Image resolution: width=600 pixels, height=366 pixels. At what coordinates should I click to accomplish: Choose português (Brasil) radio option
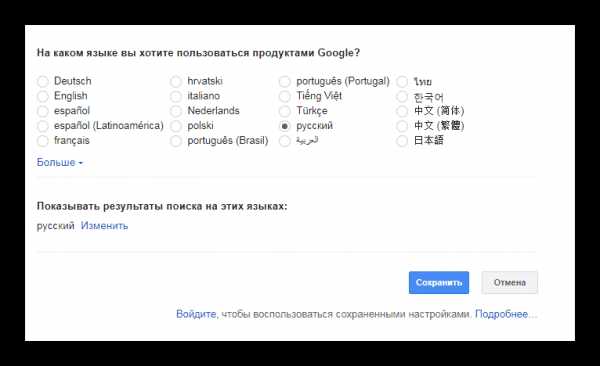pyautogui.click(x=176, y=141)
